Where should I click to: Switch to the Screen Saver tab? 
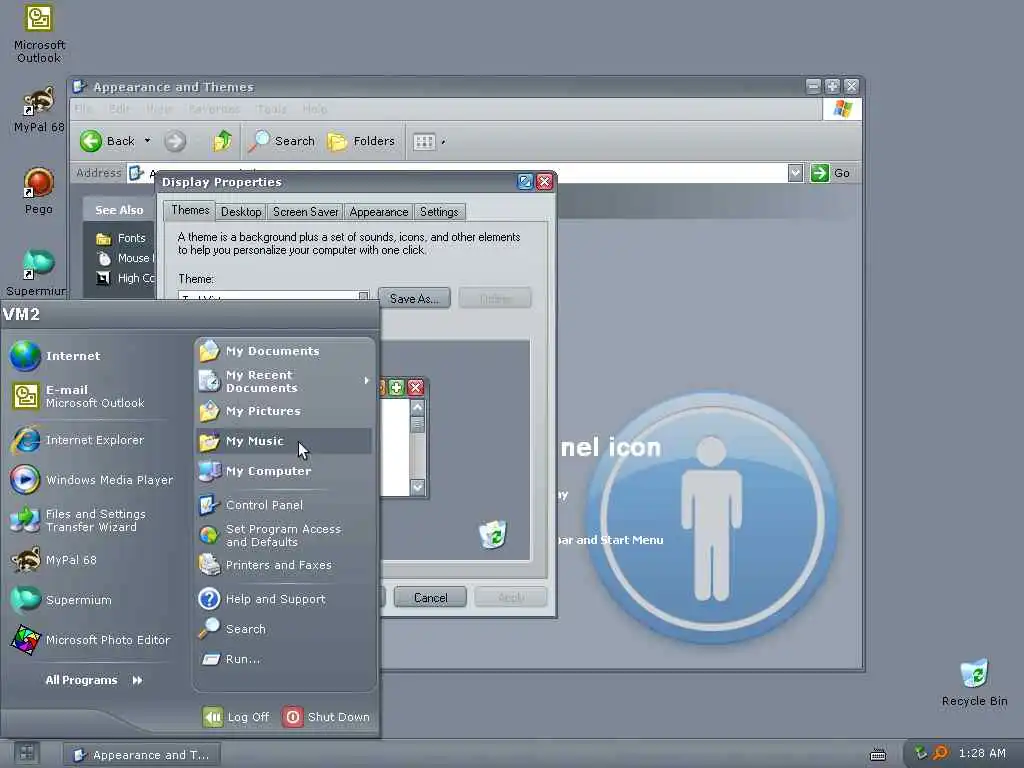click(x=305, y=212)
